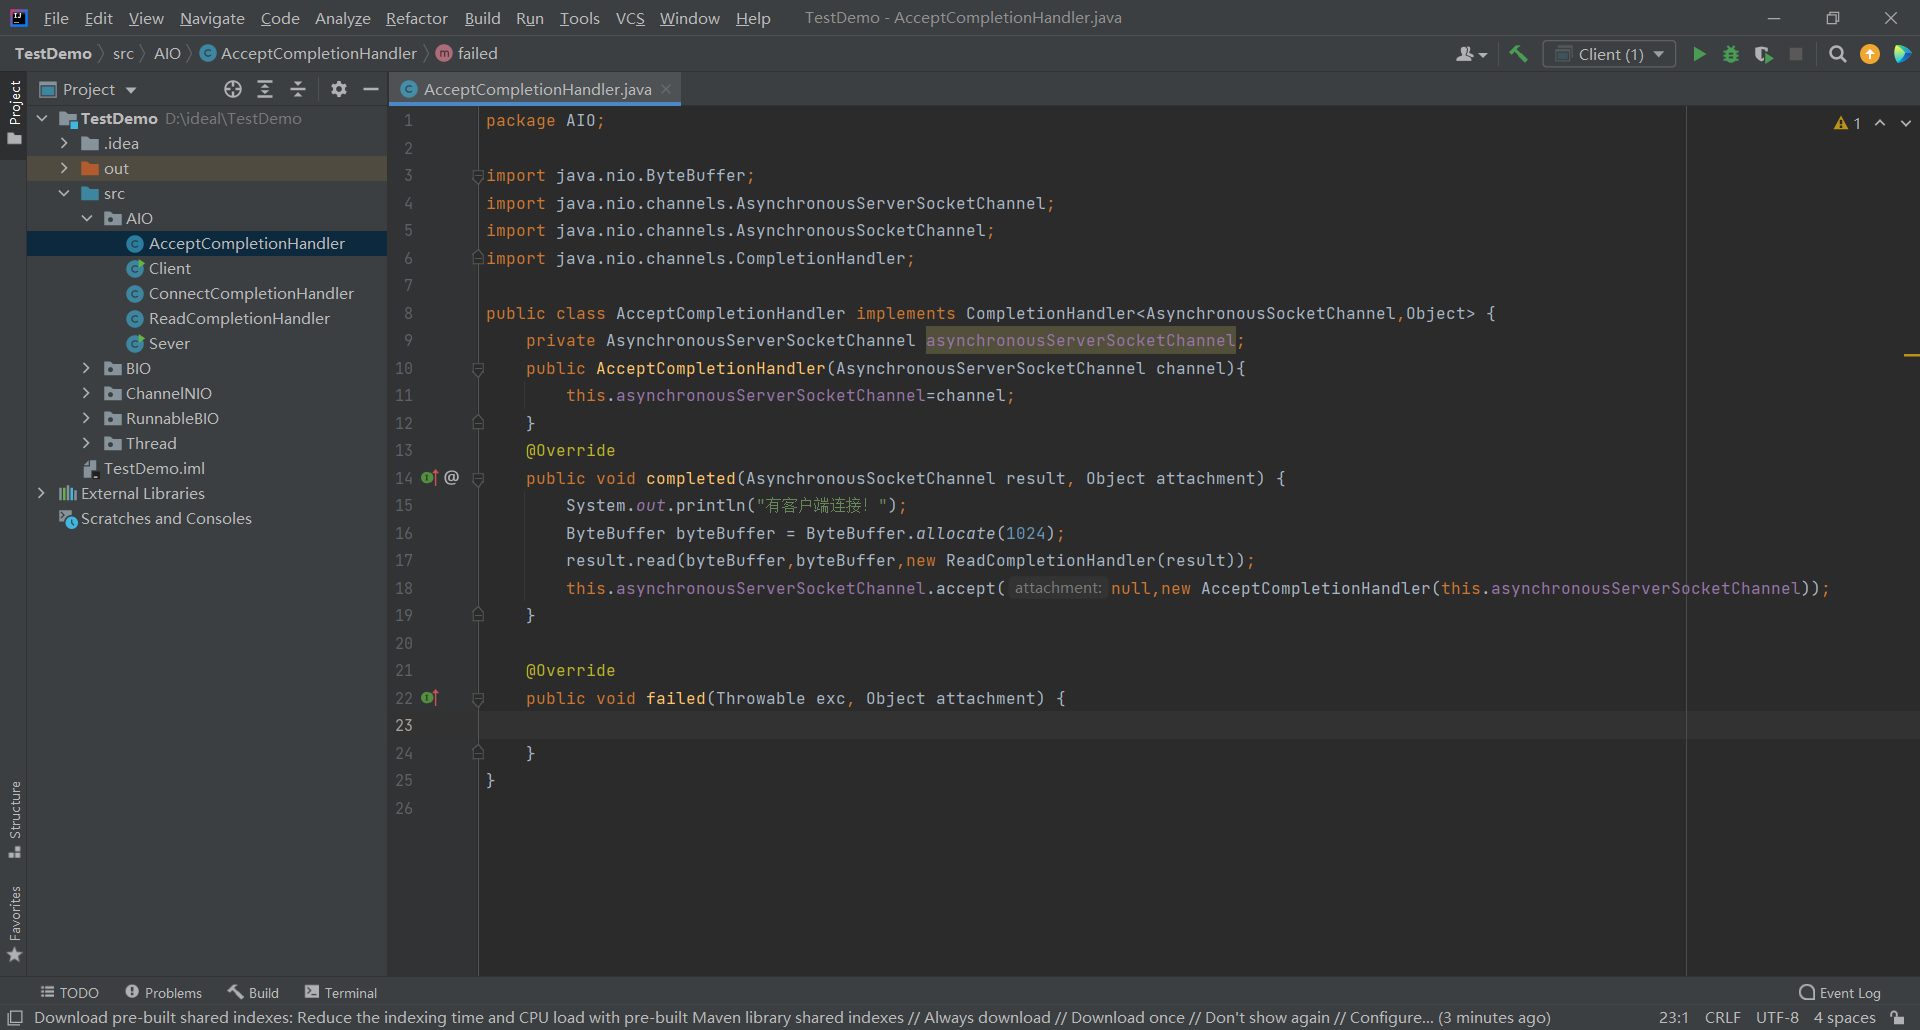Go to previous highlighted error arrow
Screen dimensions: 1920x1030
(x=1880, y=123)
